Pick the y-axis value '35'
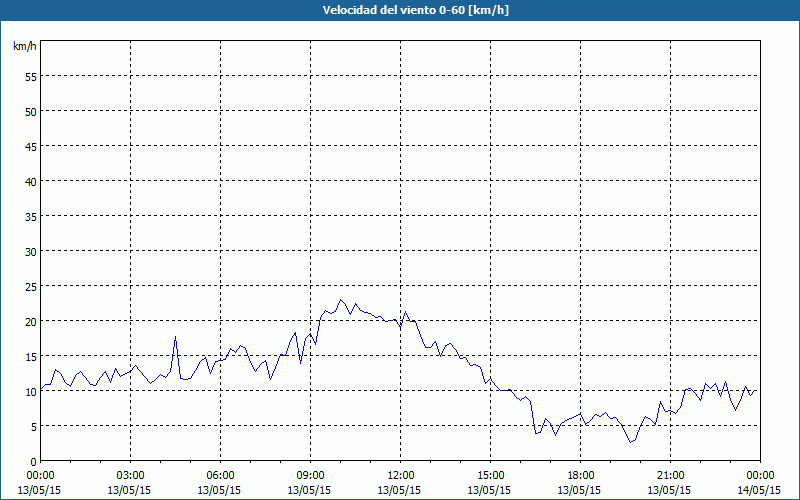 tap(31, 216)
